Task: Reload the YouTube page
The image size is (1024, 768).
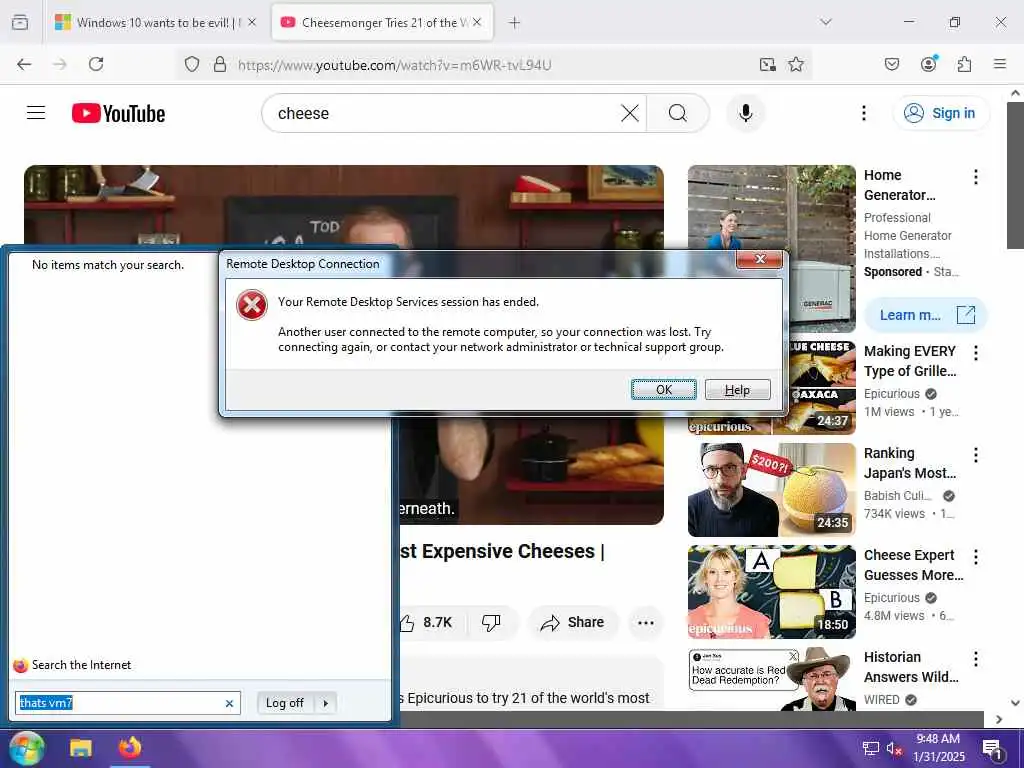Action: (x=96, y=64)
